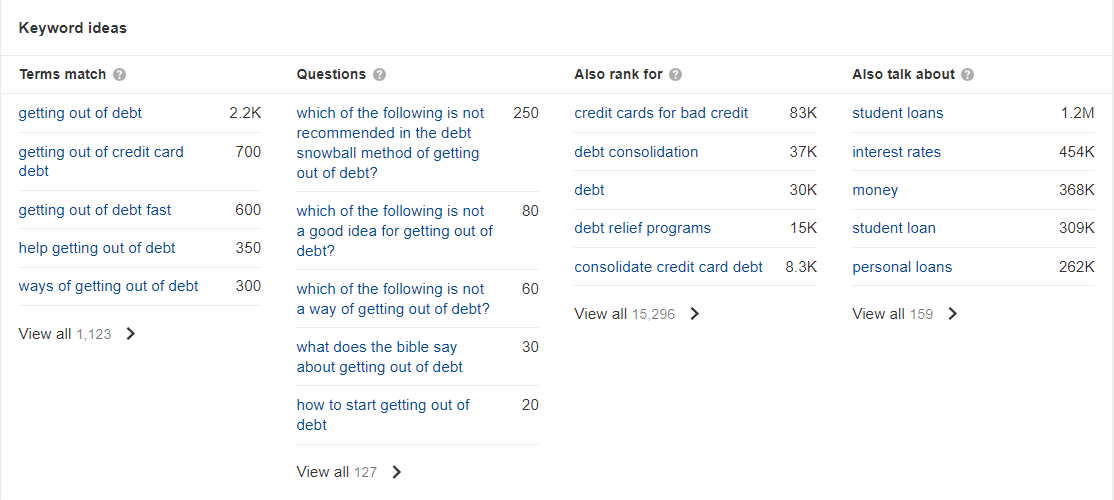Open the help tooltip icon for Also rank for
The image size is (1114, 500).
[676, 75]
